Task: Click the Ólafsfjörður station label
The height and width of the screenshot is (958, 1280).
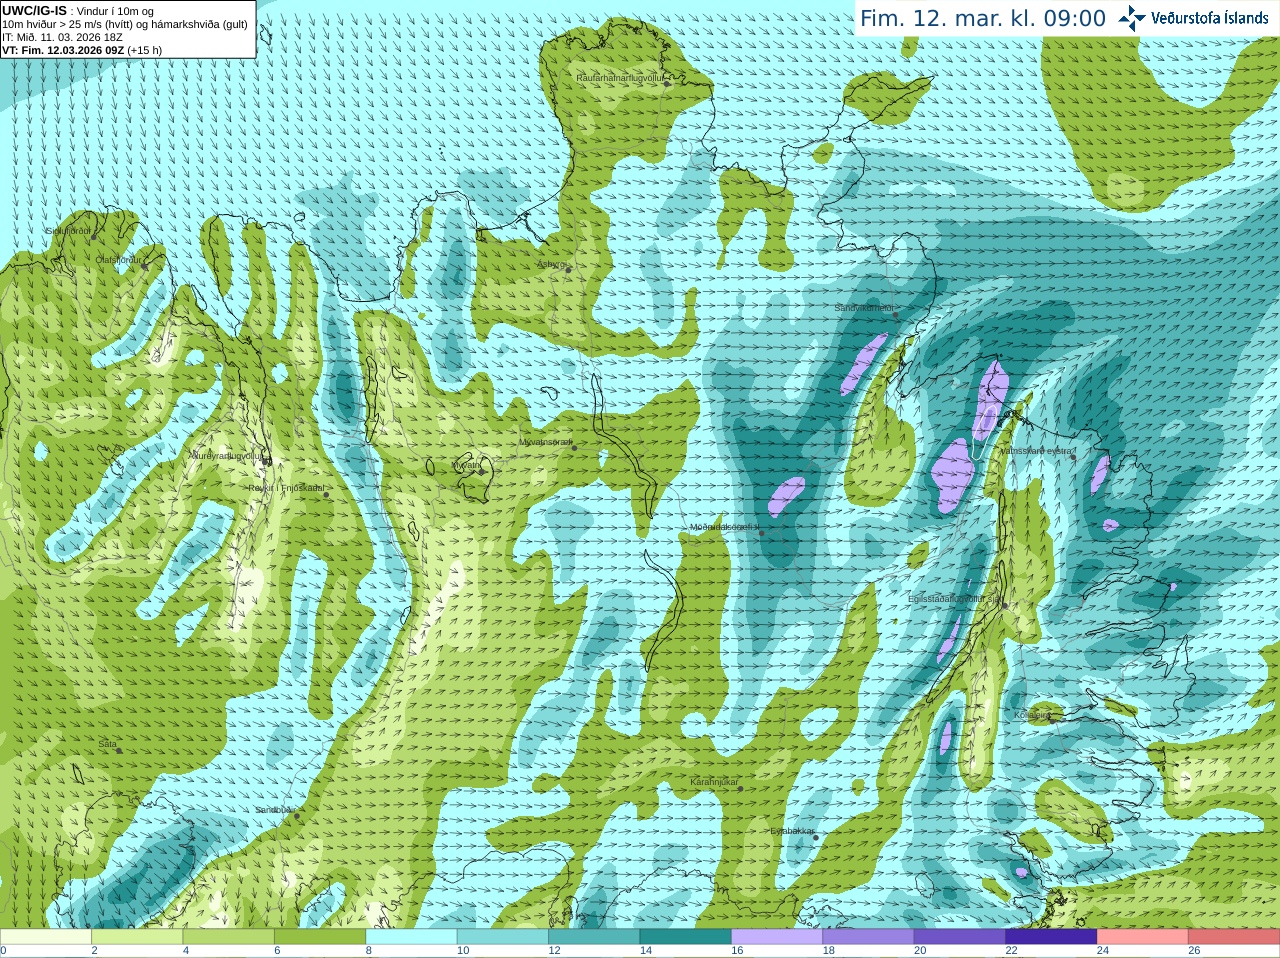Action: pos(118,260)
